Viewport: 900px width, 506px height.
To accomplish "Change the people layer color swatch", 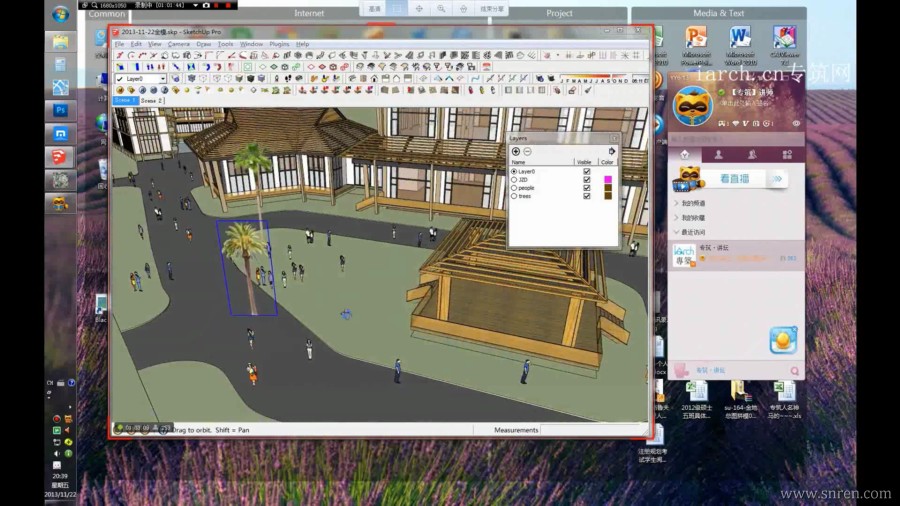I will tap(608, 188).
